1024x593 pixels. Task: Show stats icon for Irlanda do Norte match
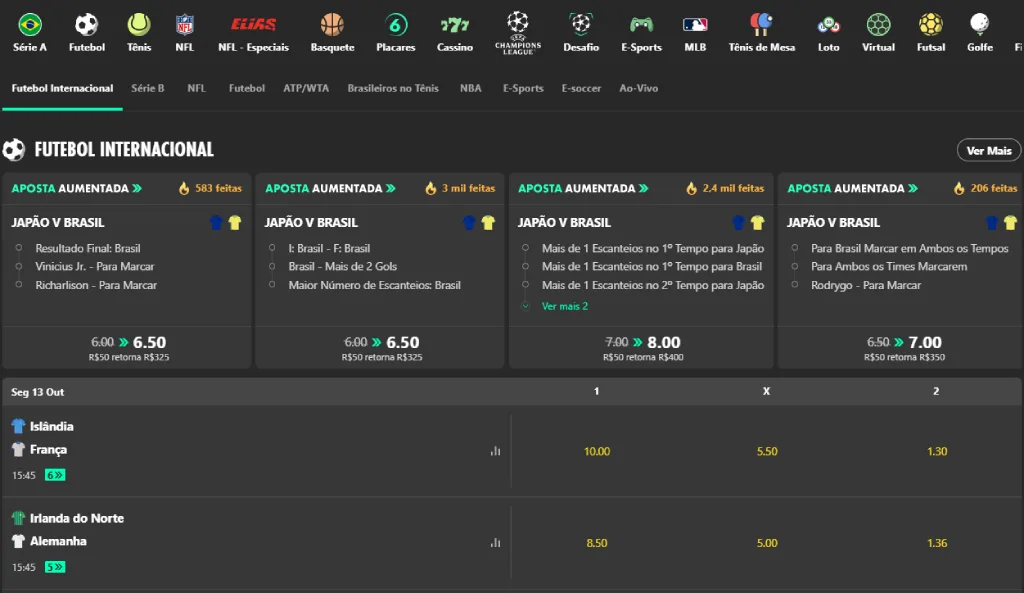click(495, 543)
